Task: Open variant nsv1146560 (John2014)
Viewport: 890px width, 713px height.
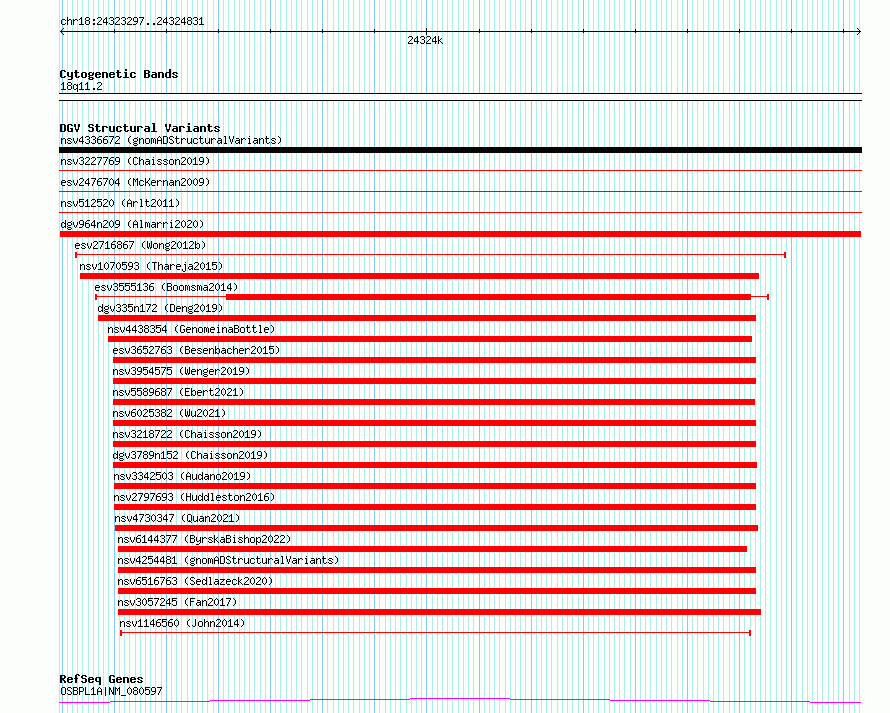Action: click(x=182, y=623)
